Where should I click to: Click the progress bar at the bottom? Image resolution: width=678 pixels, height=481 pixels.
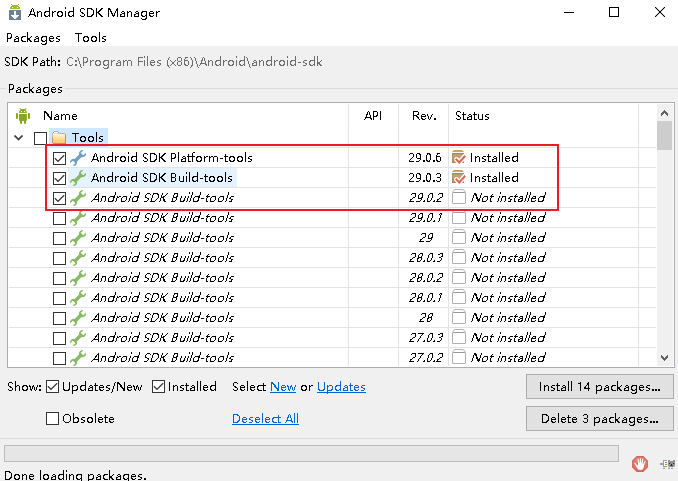(311, 454)
